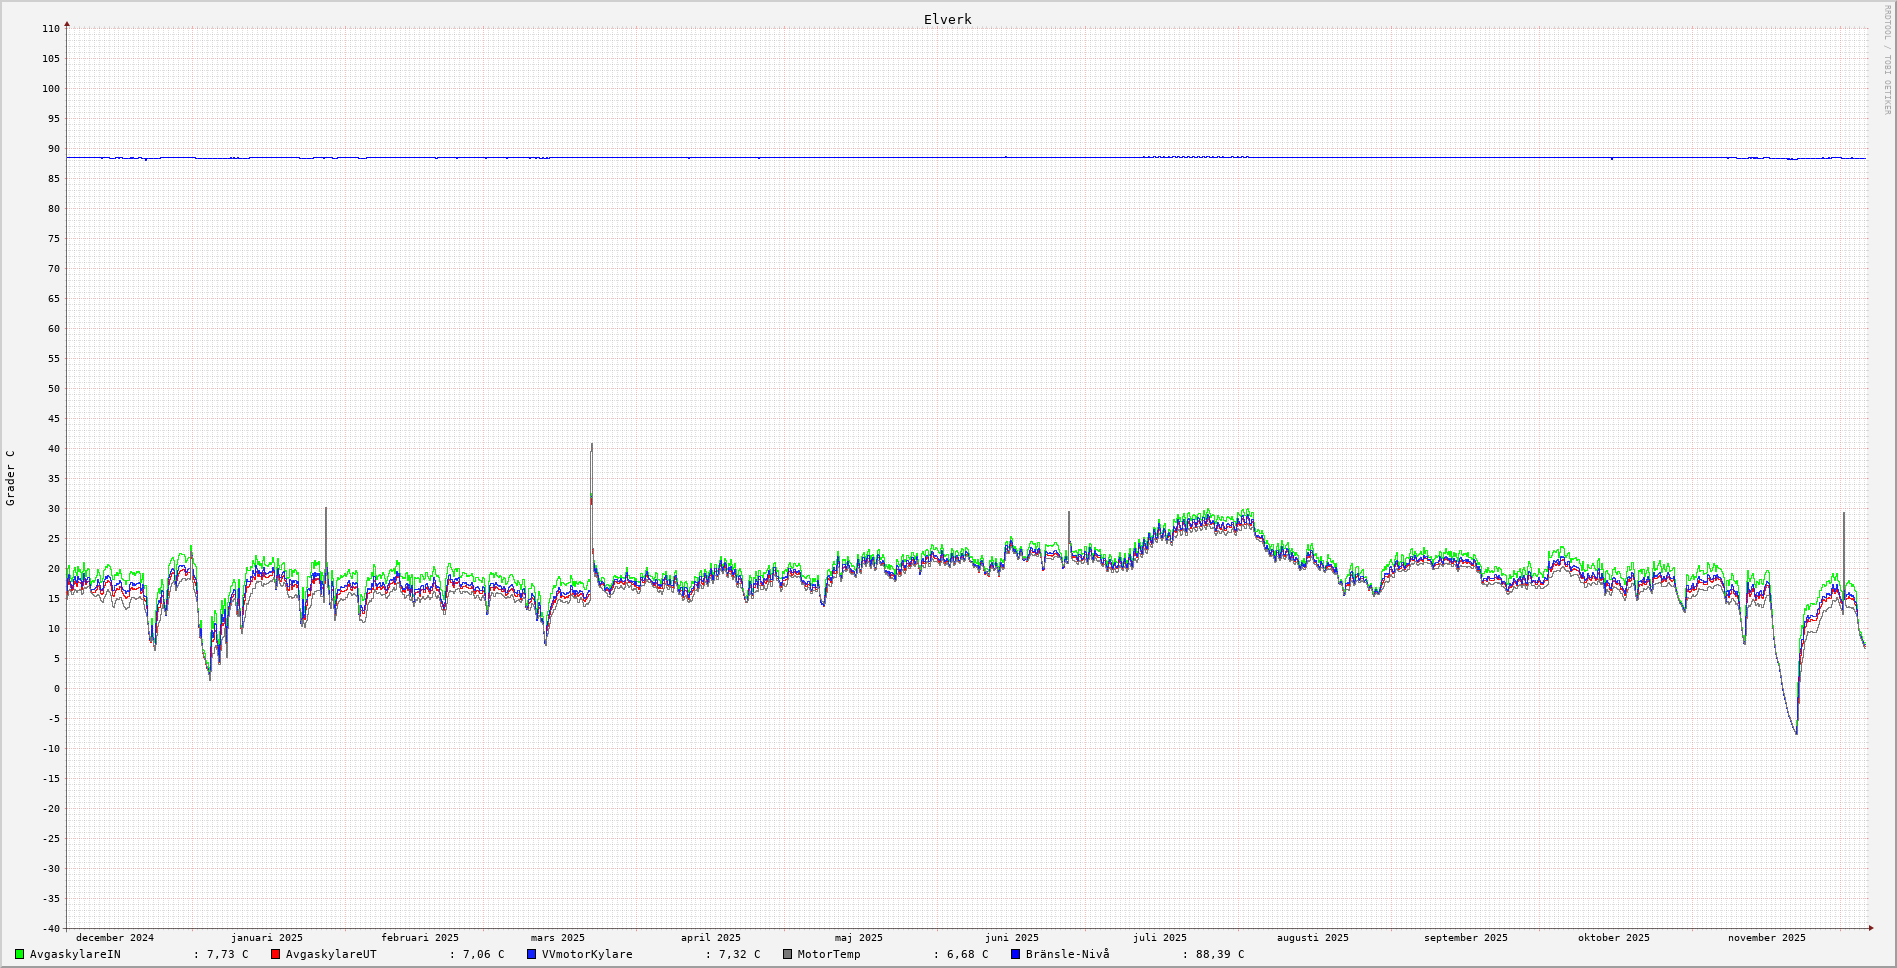Click the AvgaskylareIN value 7,73 C
The image size is (1897, 968).
tap(227, 954)
